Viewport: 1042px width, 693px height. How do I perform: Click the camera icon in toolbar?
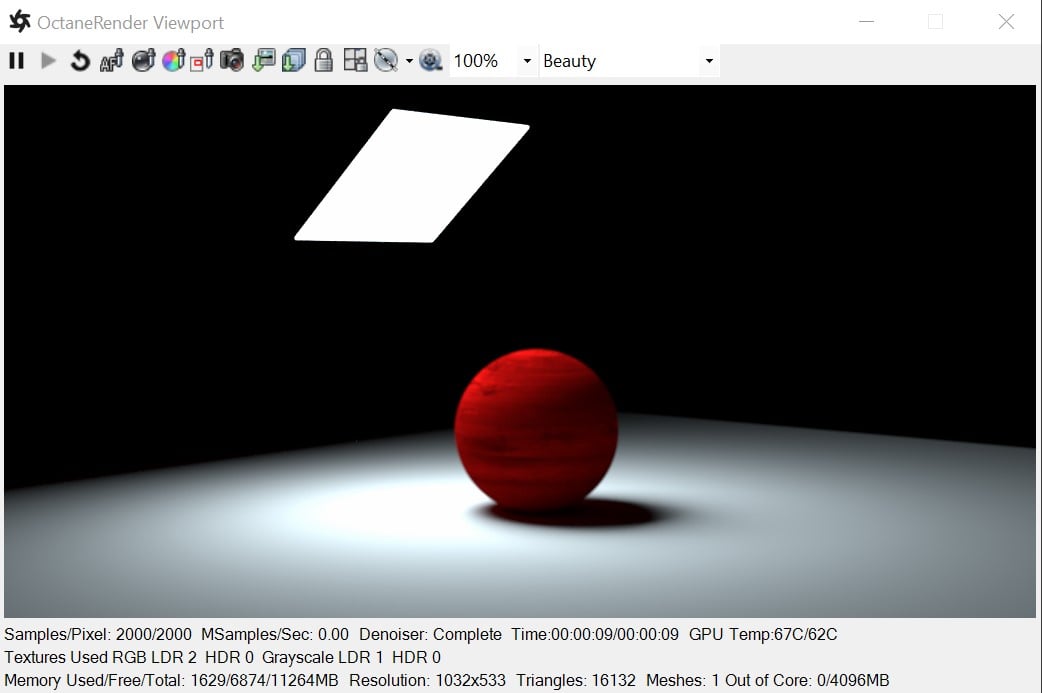click(232, 60)
